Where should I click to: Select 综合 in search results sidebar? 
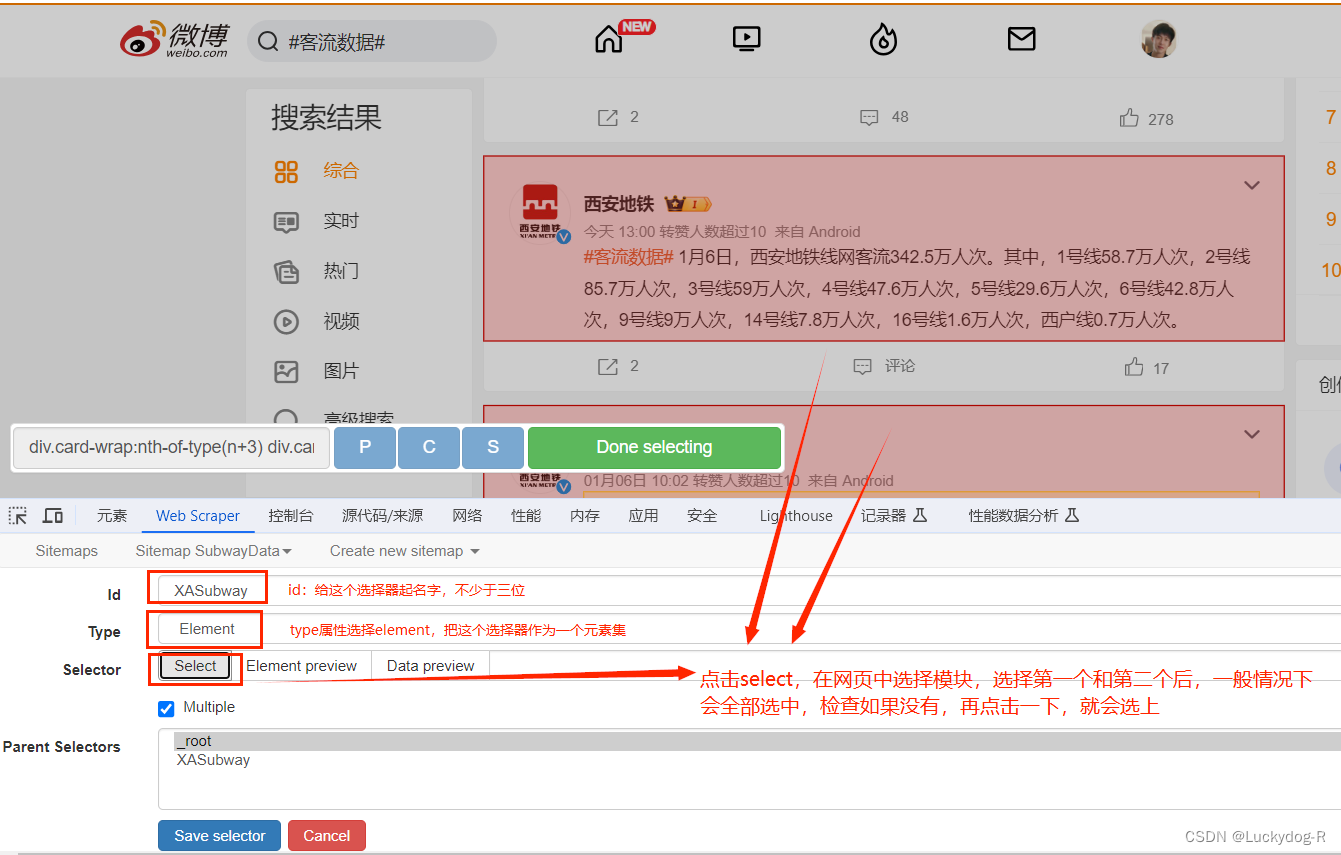click(341, 171)
